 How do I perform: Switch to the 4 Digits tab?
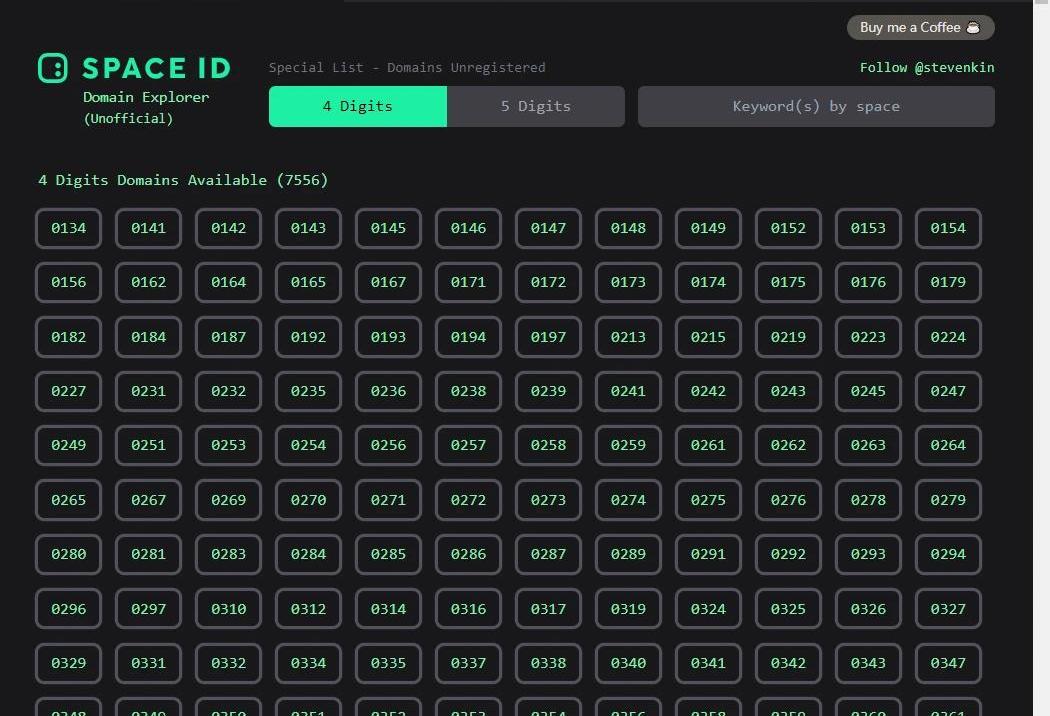tap(357, 106)
